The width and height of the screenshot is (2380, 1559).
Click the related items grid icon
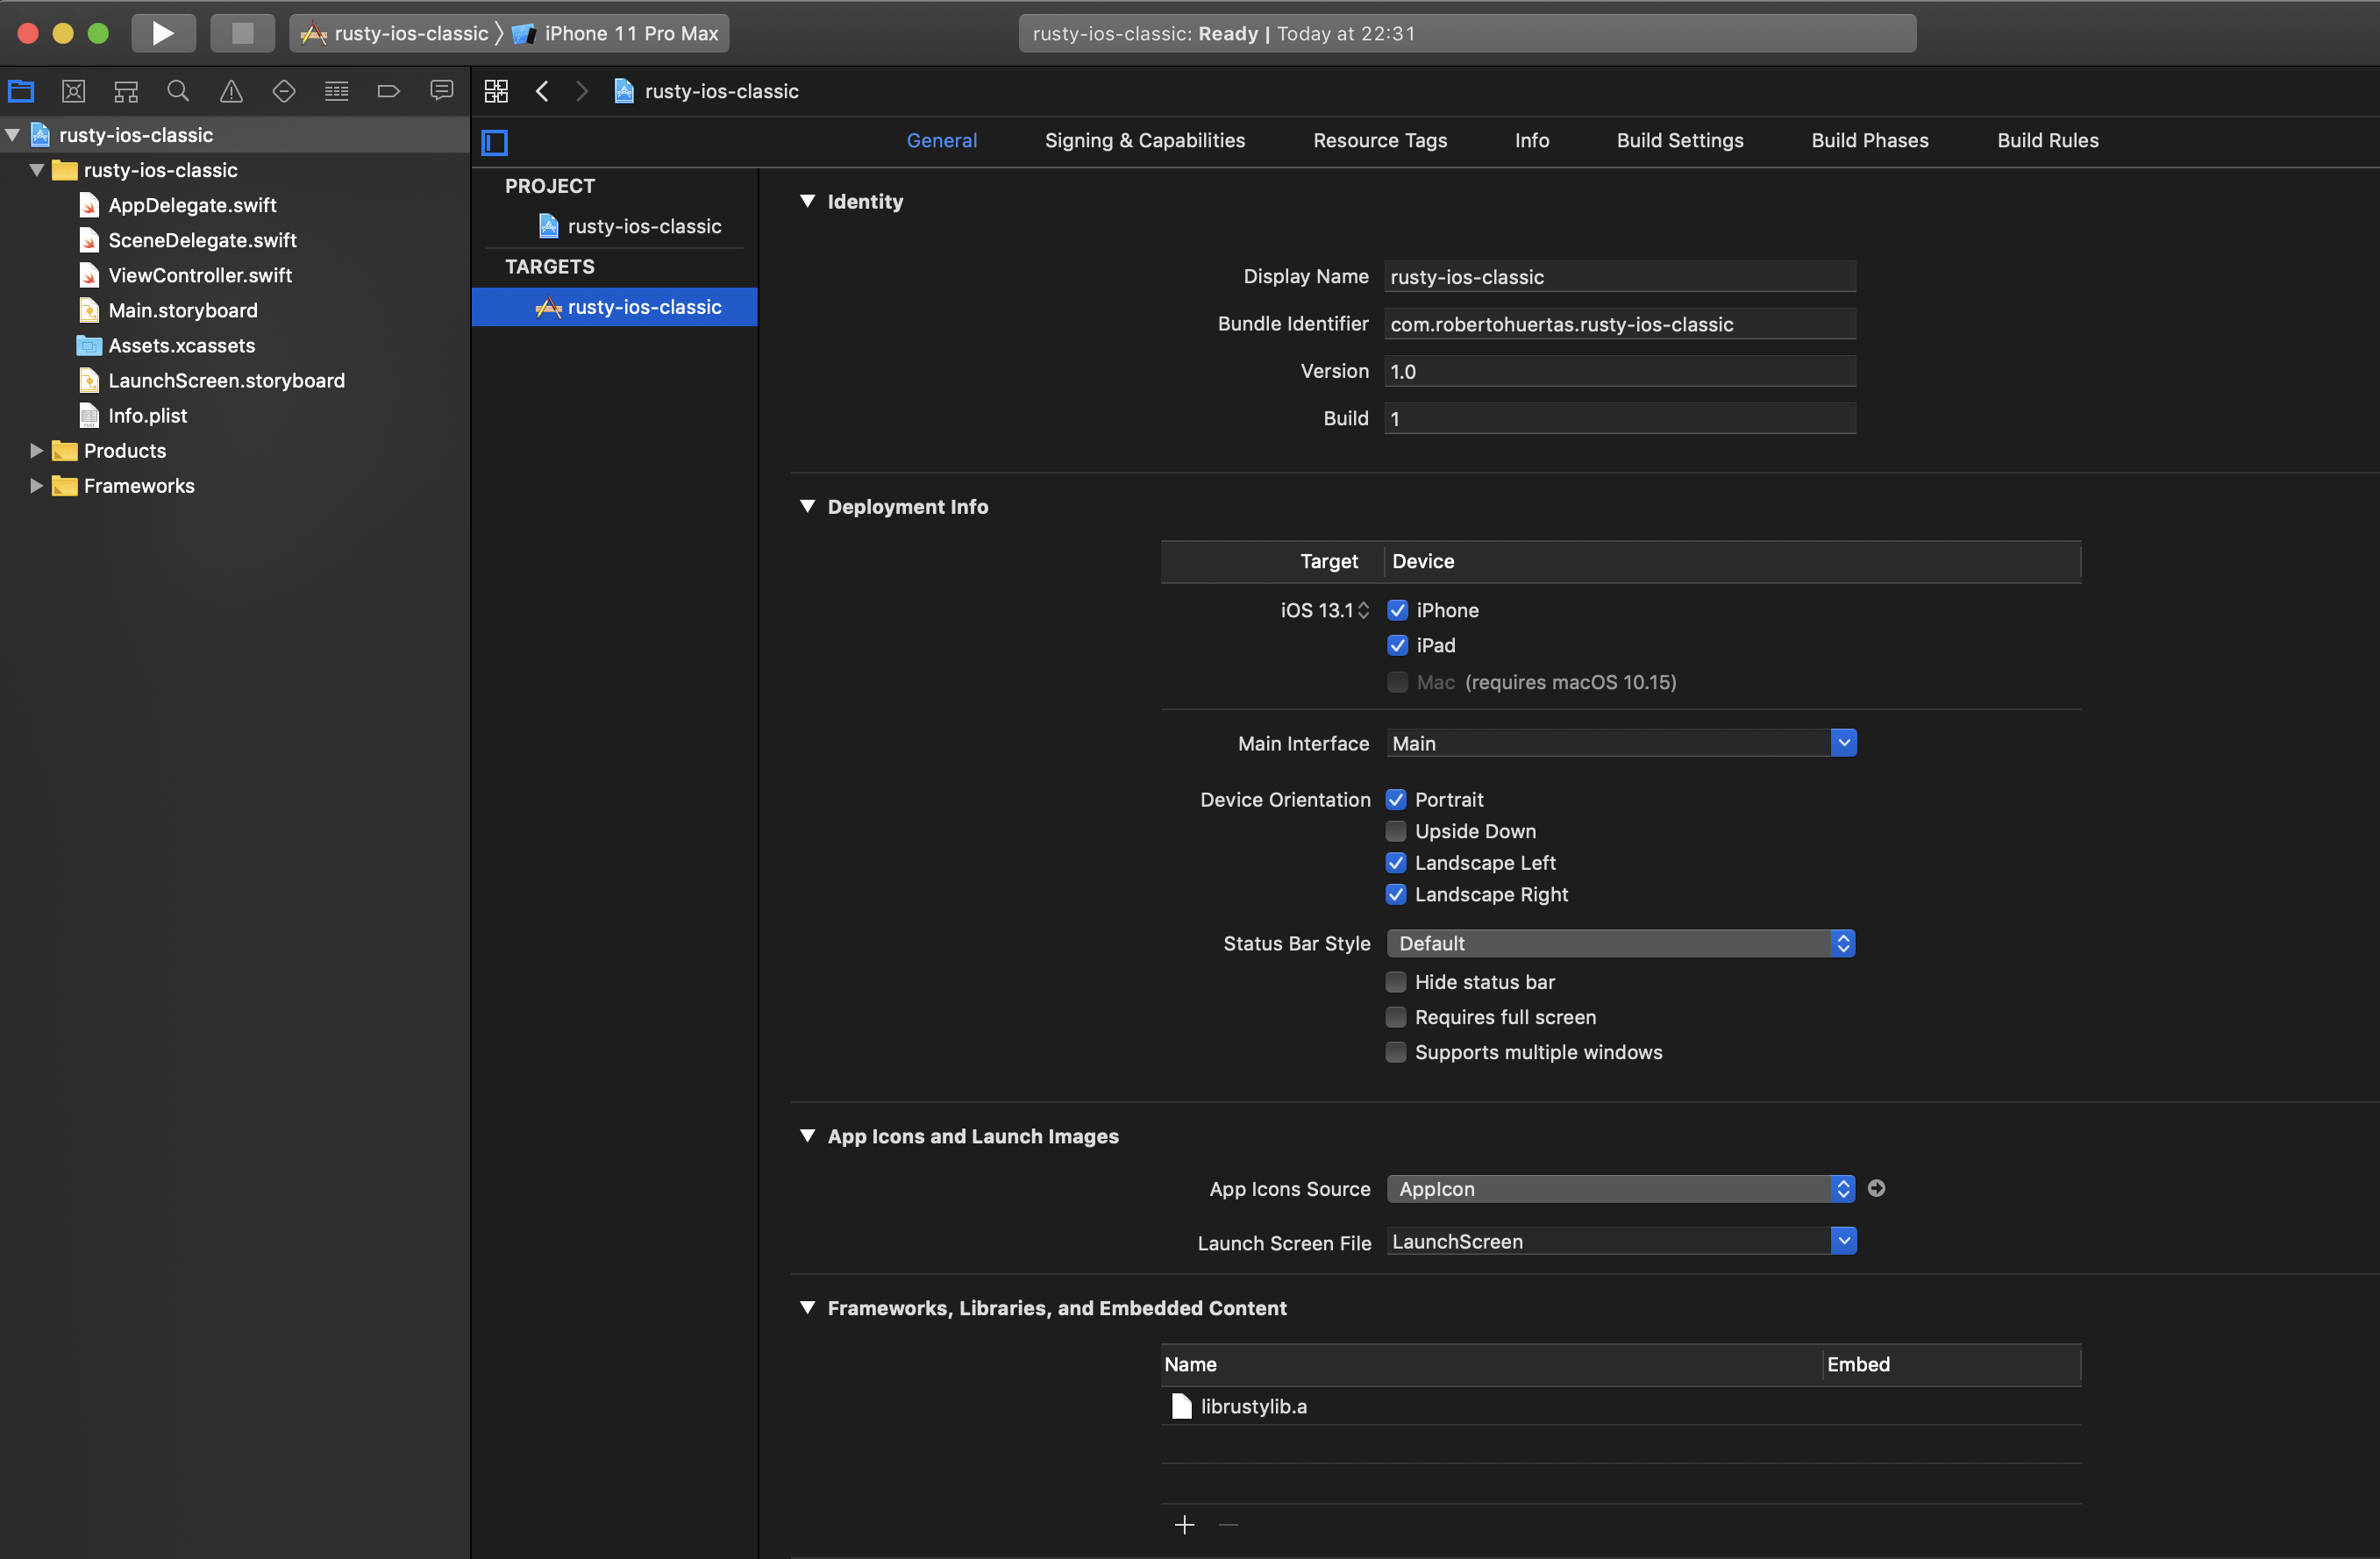496,91
